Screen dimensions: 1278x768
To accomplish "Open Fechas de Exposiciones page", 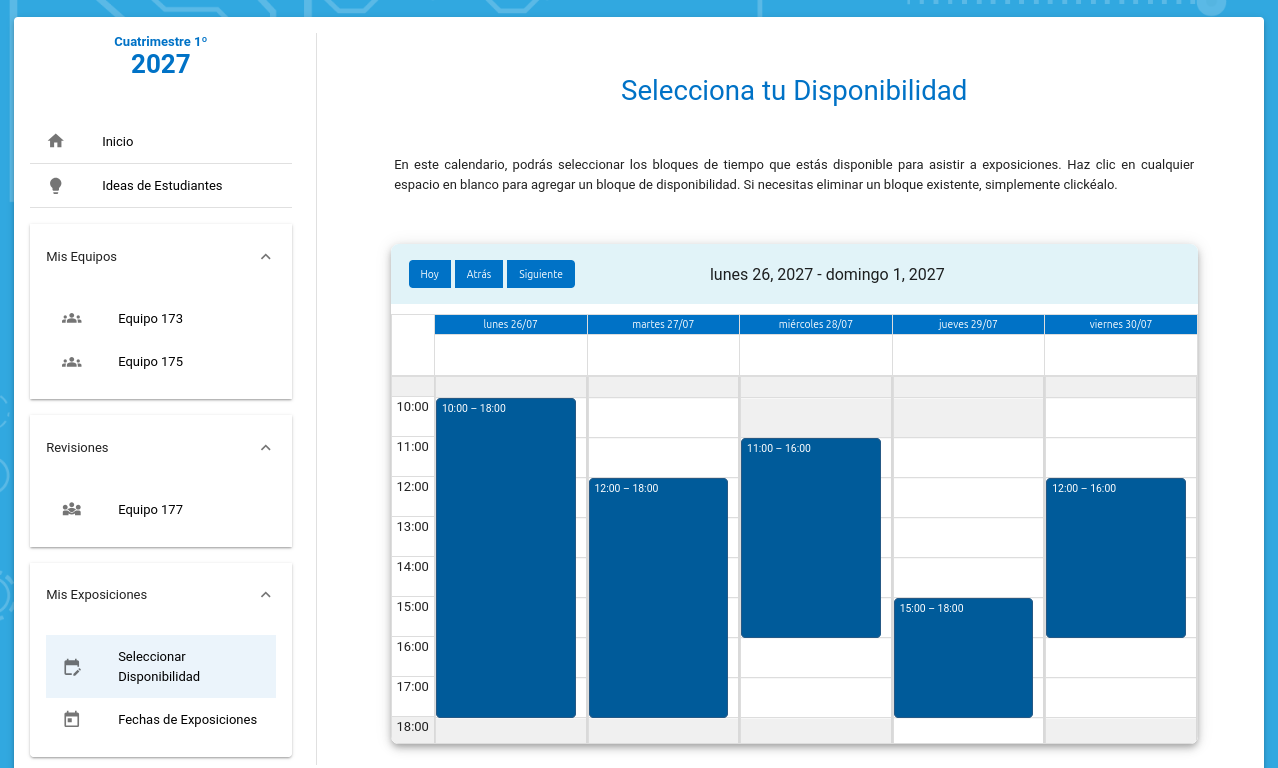I will (187, 720).
